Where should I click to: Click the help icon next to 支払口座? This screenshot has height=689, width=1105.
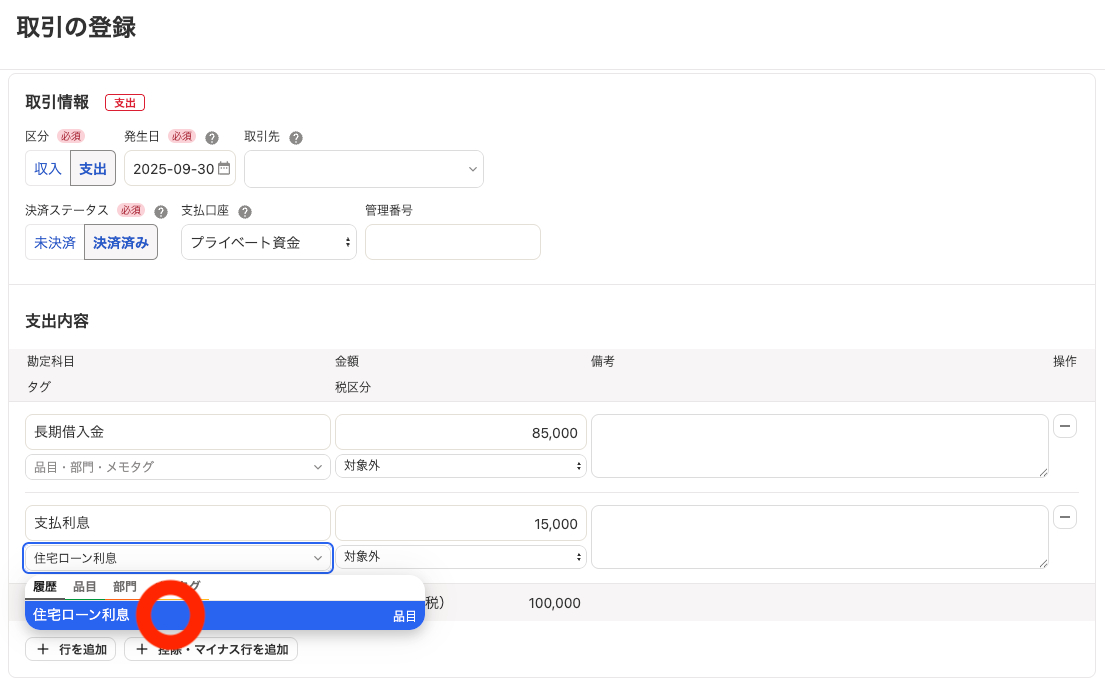(245, 212)
